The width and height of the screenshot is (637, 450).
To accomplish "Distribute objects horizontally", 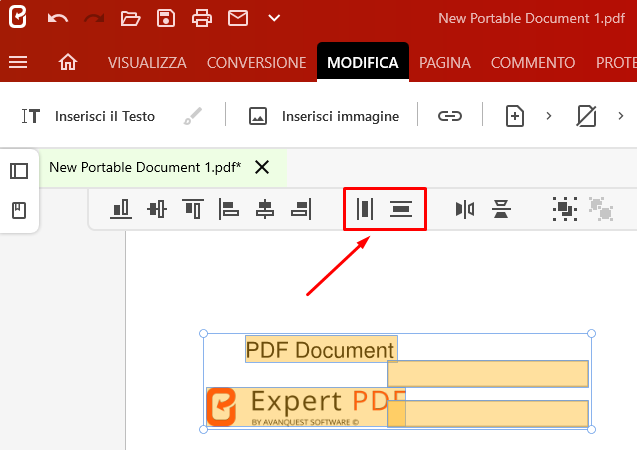I will [x=365, y=209].
